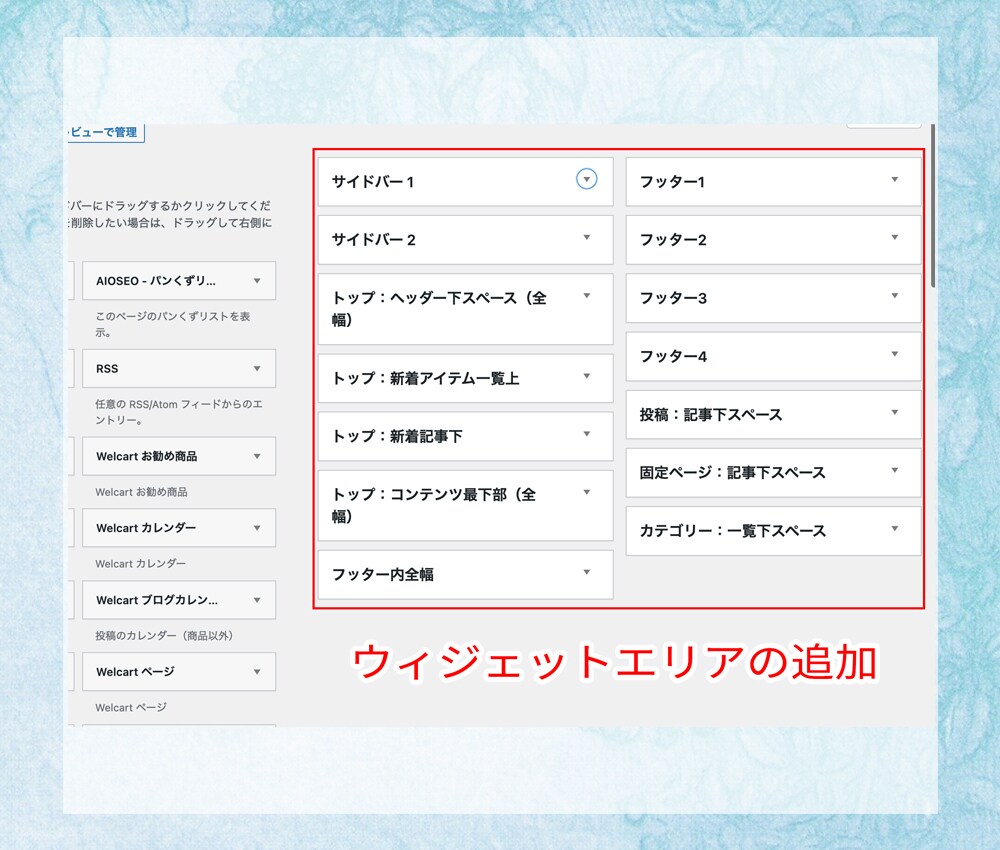Viewport: 1000px width, 850px height.
Task: Click 固定ページ：記事下スペース title text
Action: coord(733,473)
